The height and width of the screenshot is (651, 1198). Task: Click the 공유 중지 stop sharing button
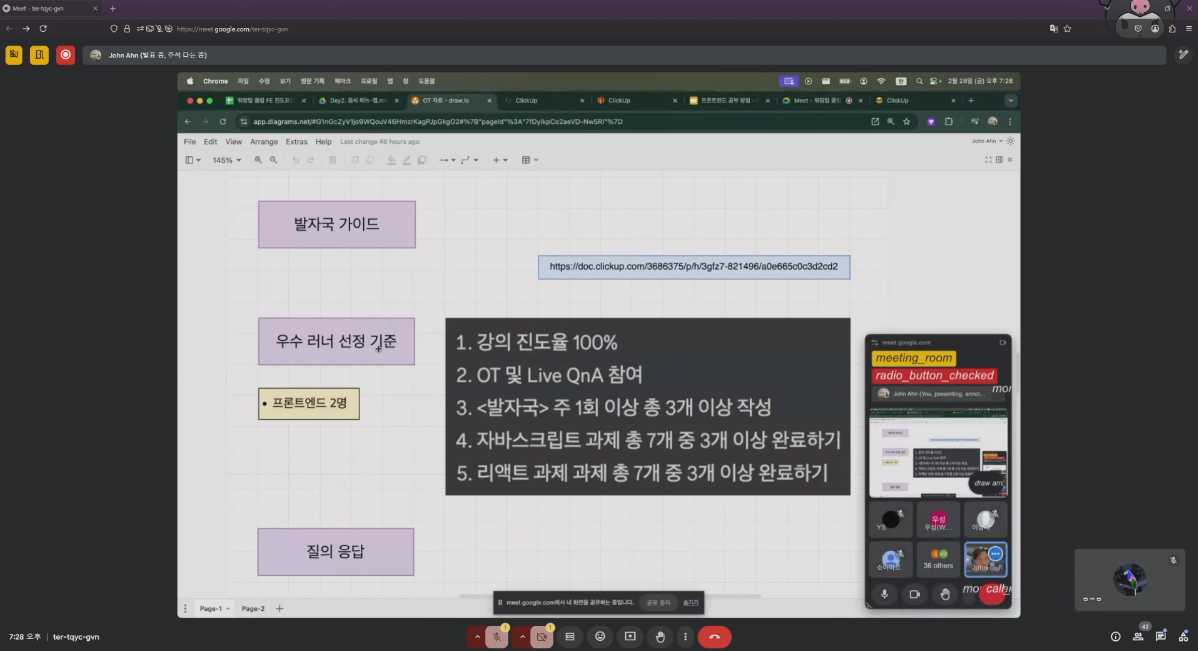pyautogui.click(x=658, y=603)
